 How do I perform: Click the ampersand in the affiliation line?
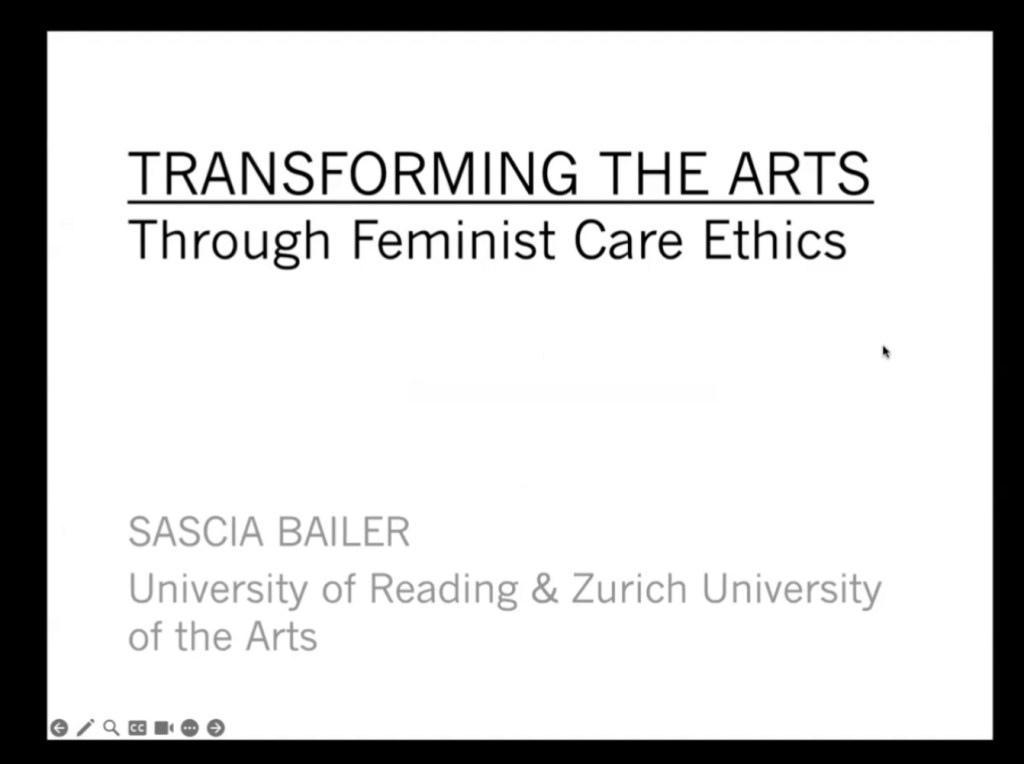[544, 589]
